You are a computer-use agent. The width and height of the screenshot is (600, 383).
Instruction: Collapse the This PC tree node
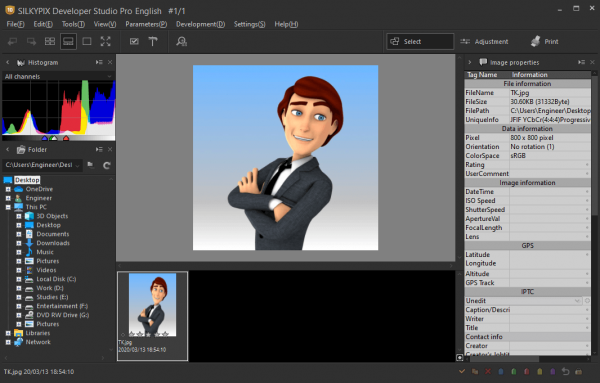8,207
